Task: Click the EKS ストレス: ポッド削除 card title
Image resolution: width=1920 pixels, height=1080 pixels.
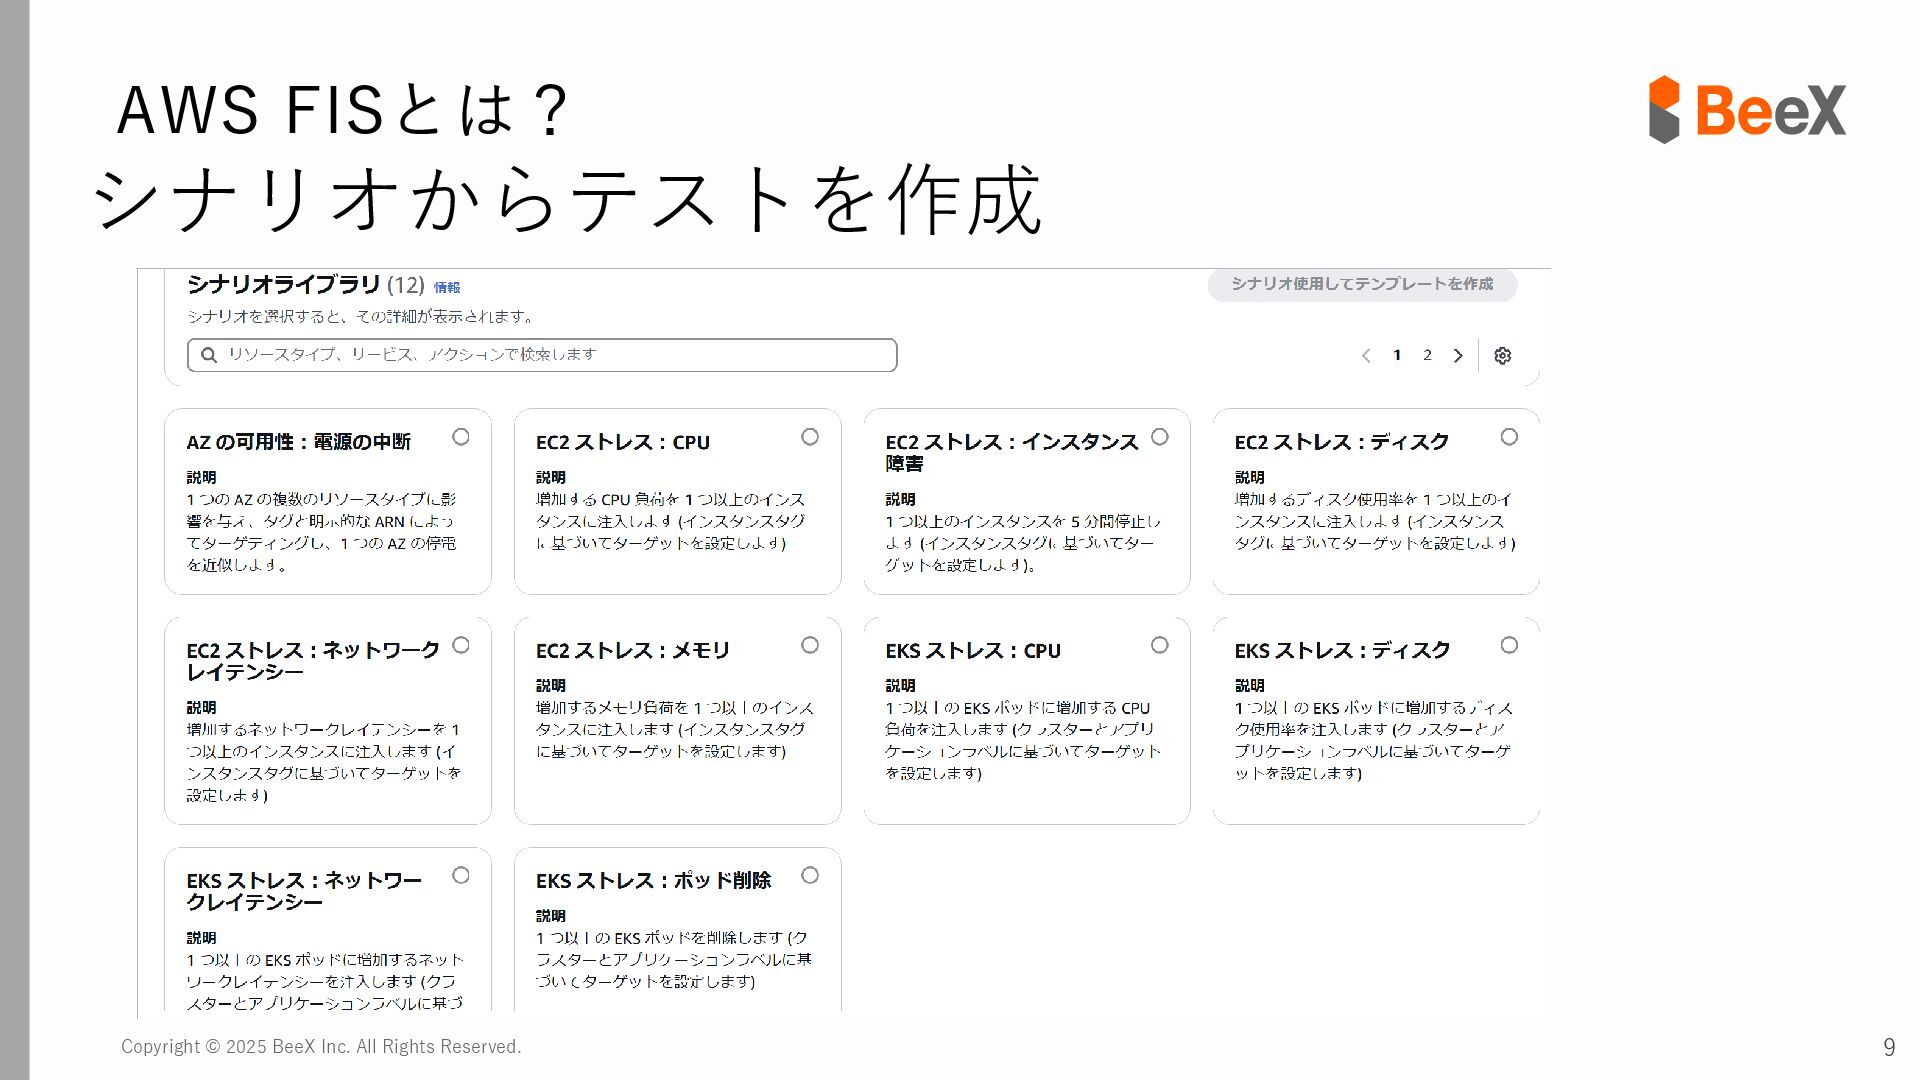Action: (x=653, y=880)
